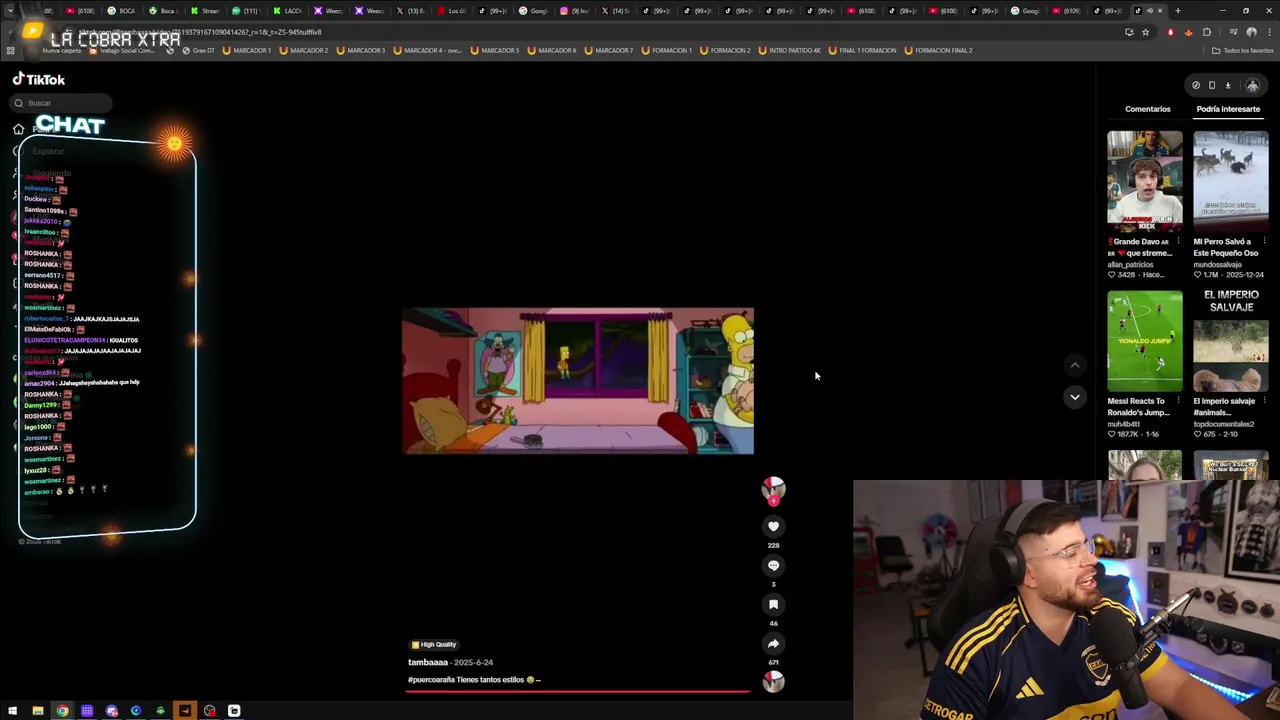Open the Todos los favoritos folder

1243,50
